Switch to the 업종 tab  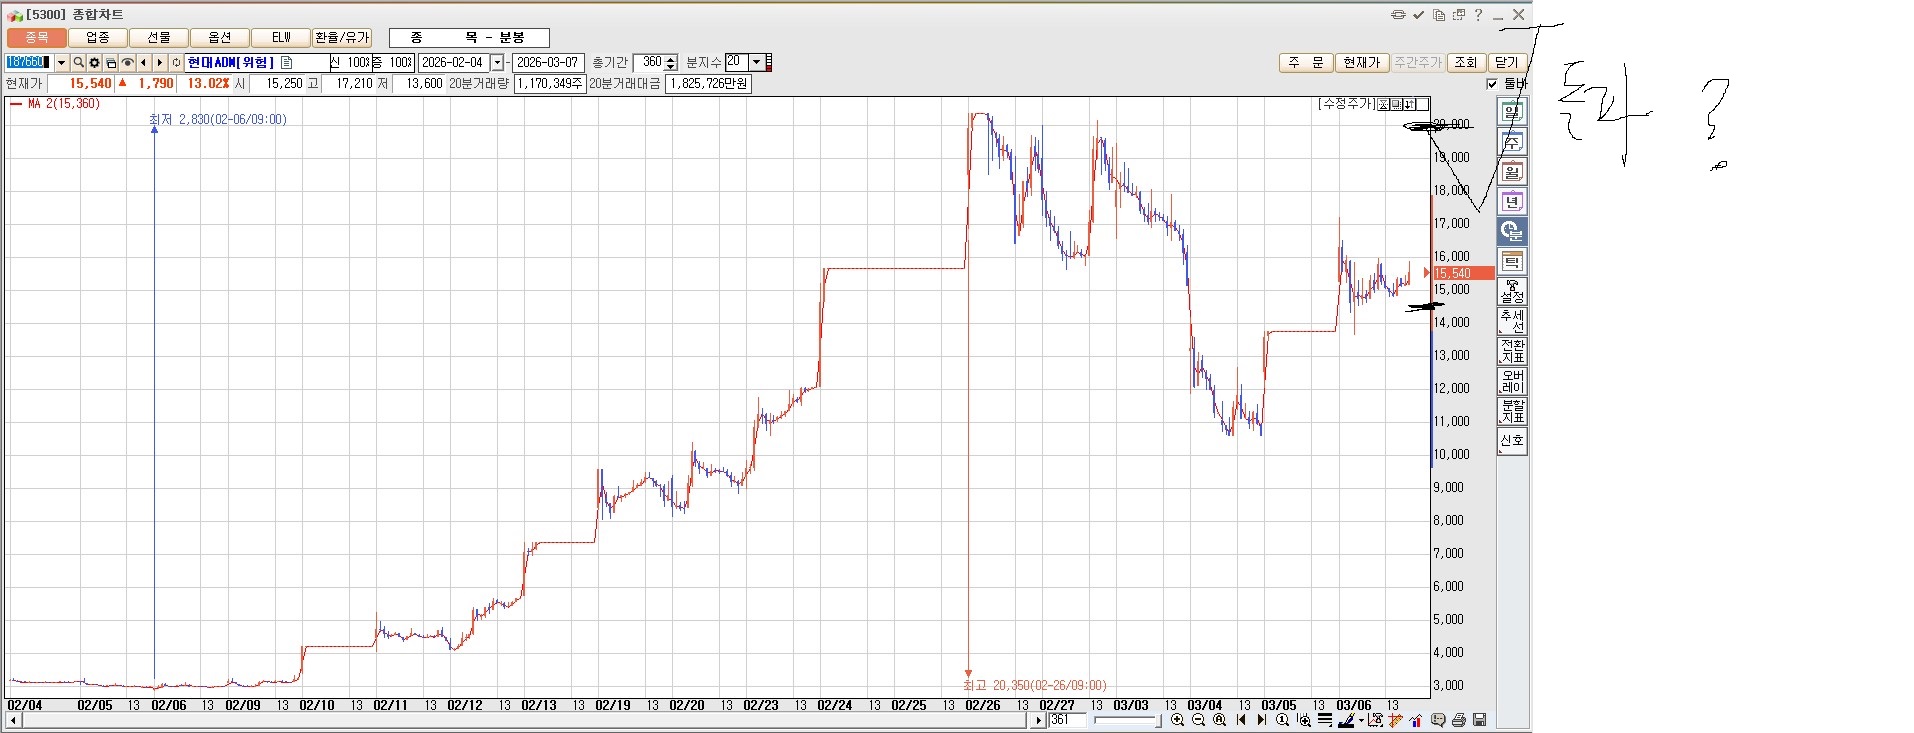pos(98,37)
